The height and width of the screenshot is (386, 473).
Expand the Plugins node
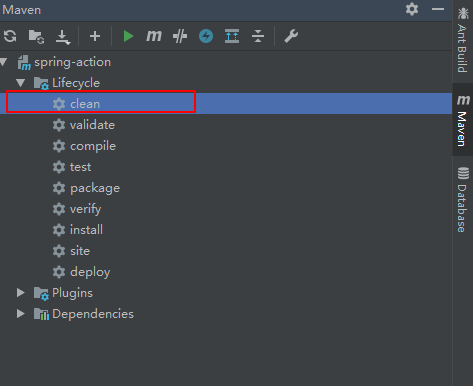[x=21, y=293]
